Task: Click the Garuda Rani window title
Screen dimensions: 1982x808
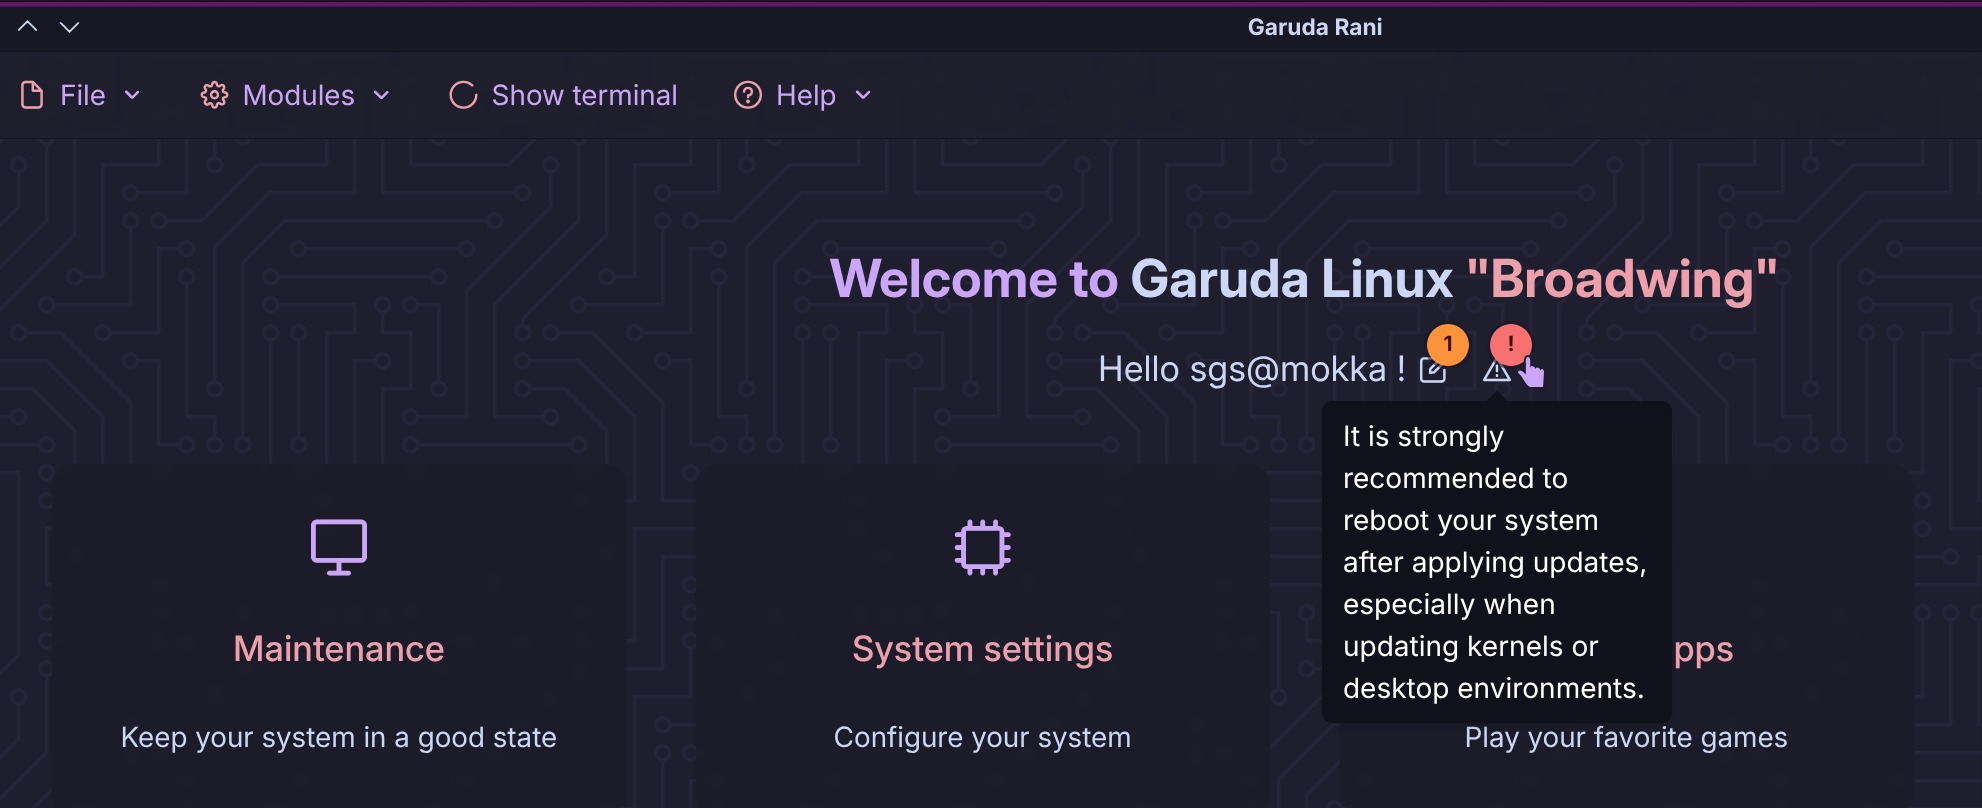Action: [x=1315, y=27]
